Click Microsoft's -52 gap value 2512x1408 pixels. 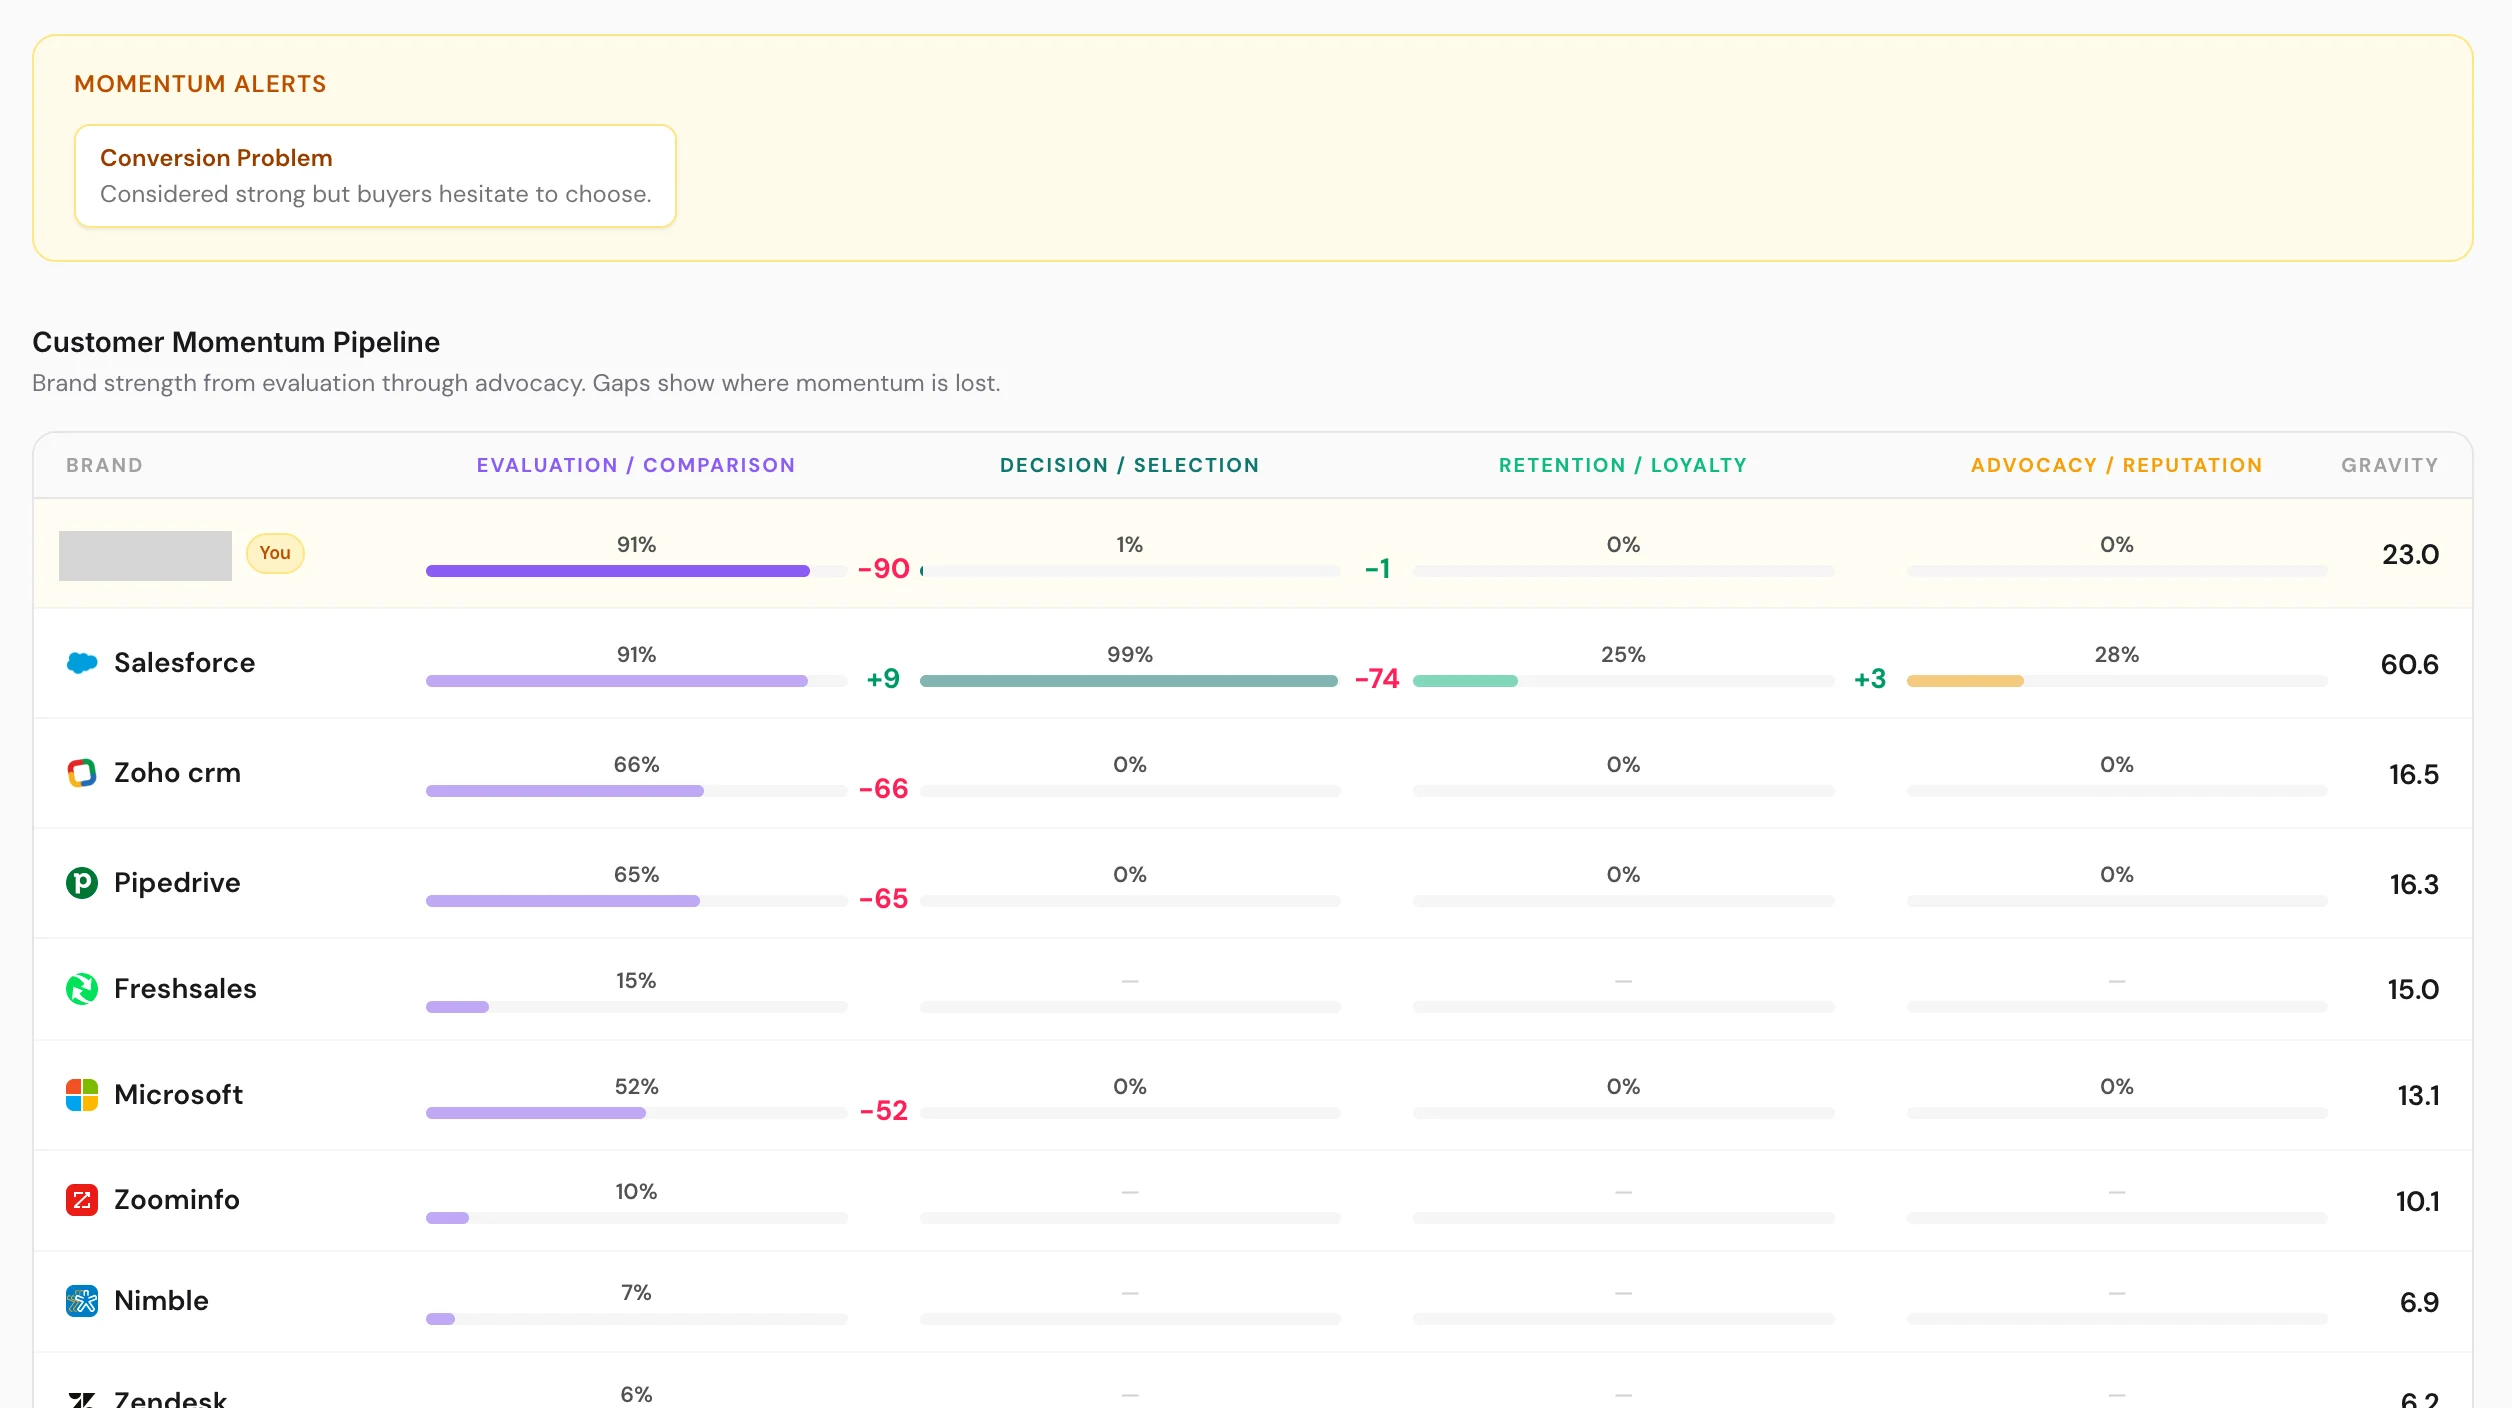(884, 1111)
